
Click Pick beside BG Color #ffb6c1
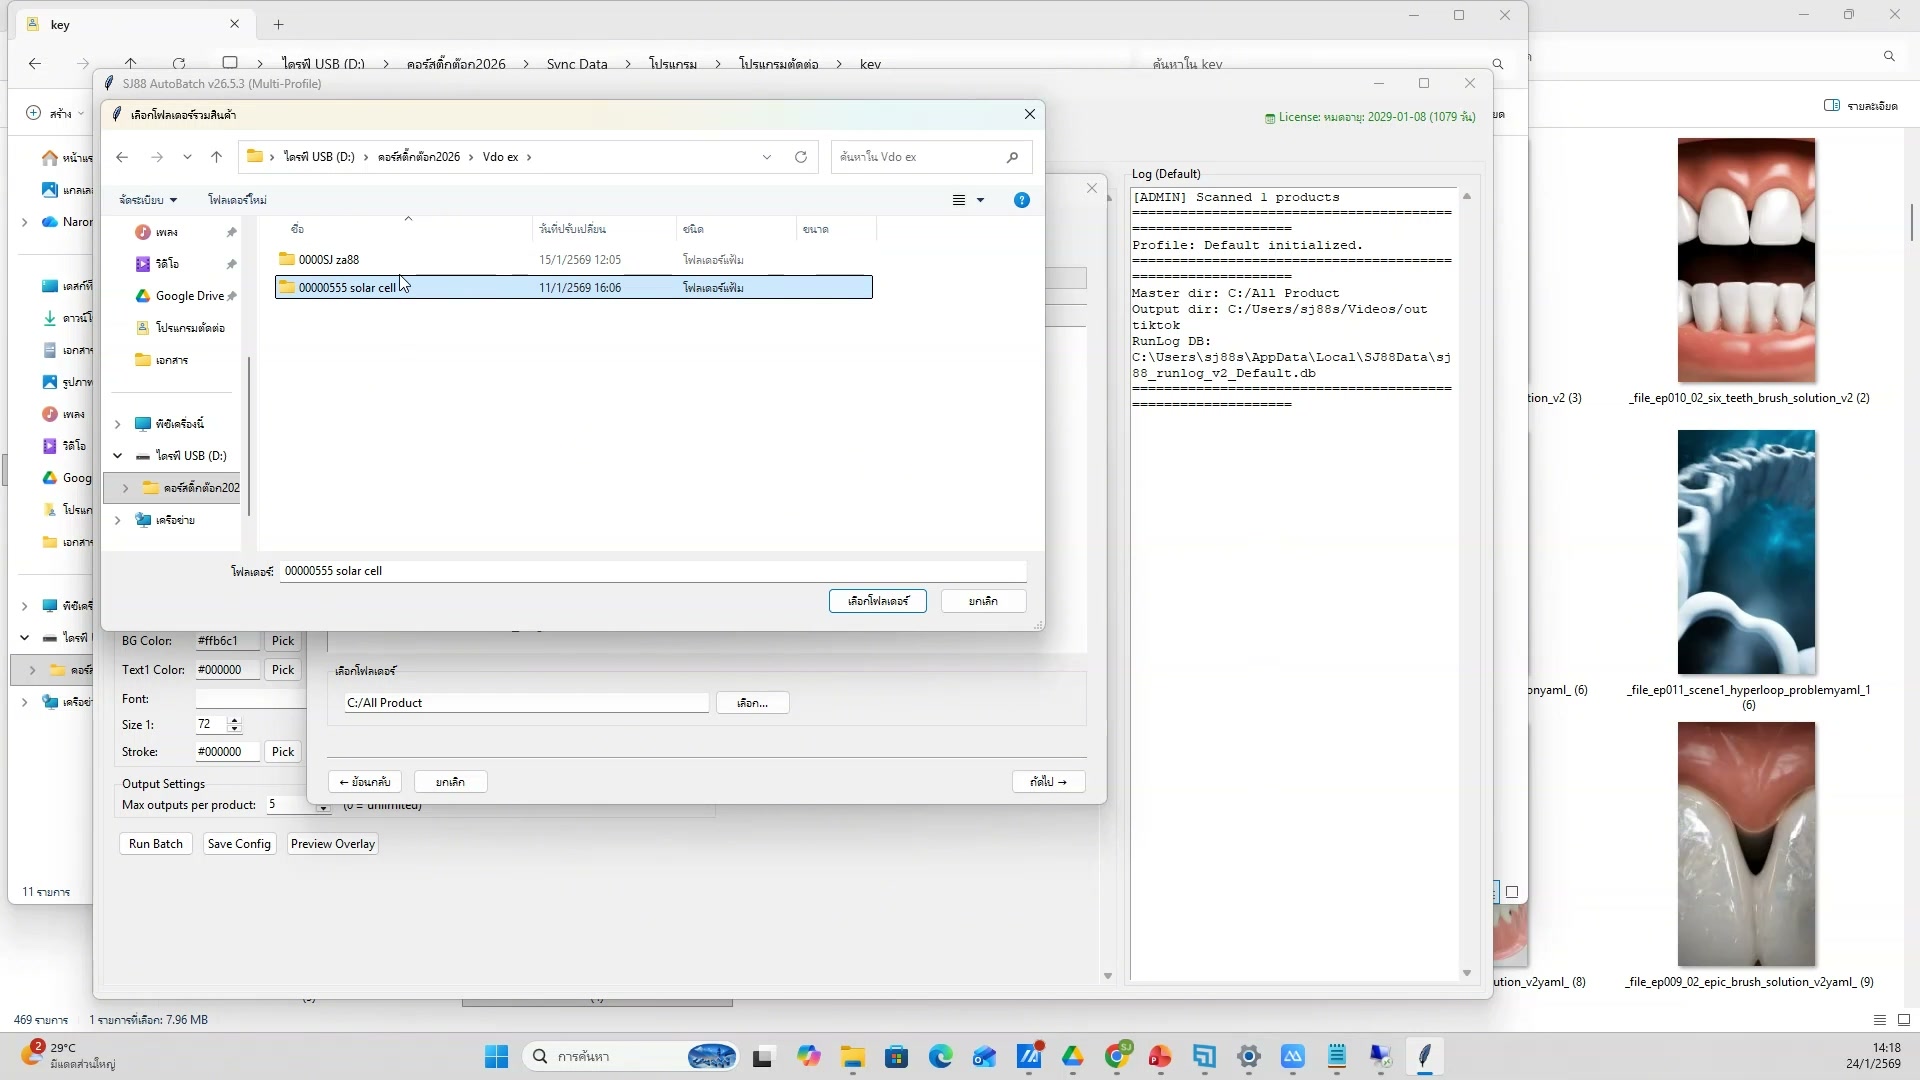(x=283, y=641)
